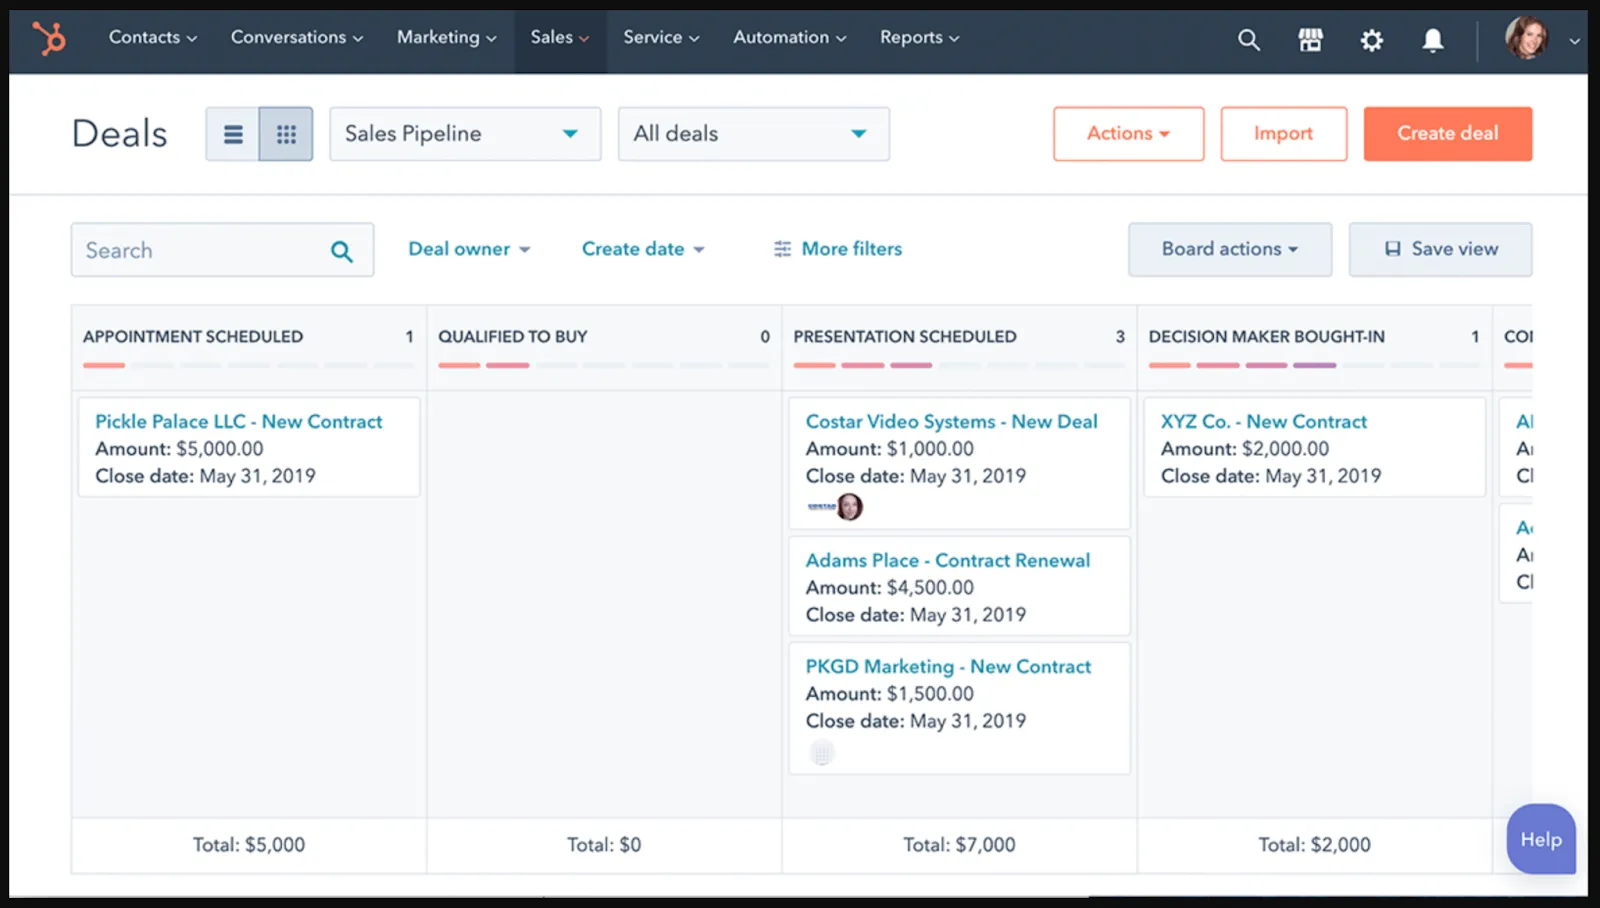This screenshot has height=908, width=1600.
Task: Open the All deals view dropdown
Action: coord(754,134)
